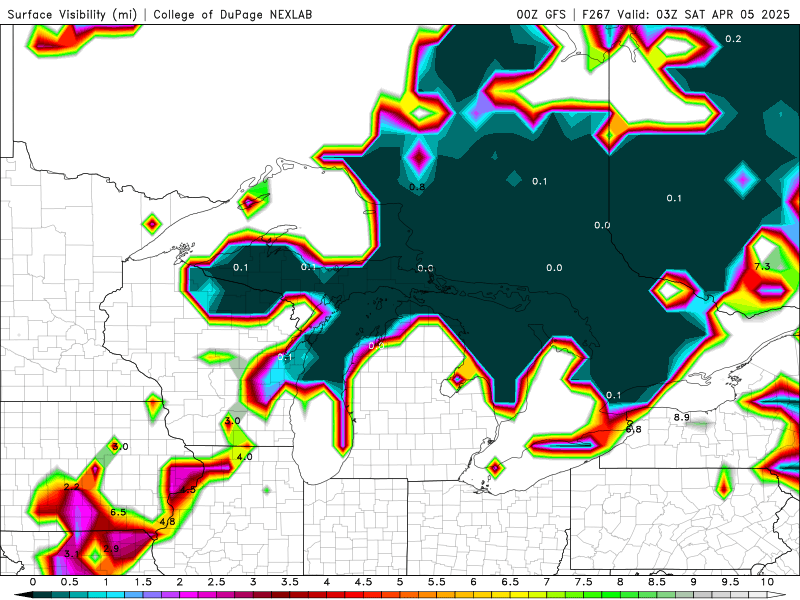
Task: Click the 10 tick label on the color scale
Action: pos(767,582)
